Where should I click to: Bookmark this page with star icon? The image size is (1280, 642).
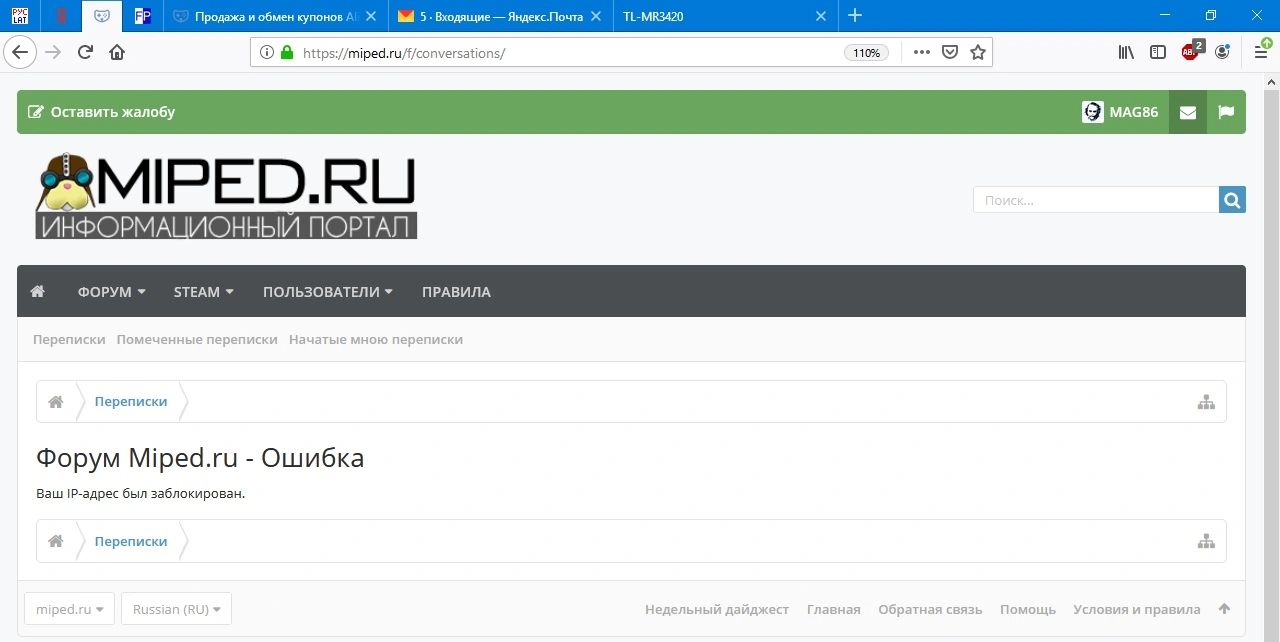click(x=978, y=53)
